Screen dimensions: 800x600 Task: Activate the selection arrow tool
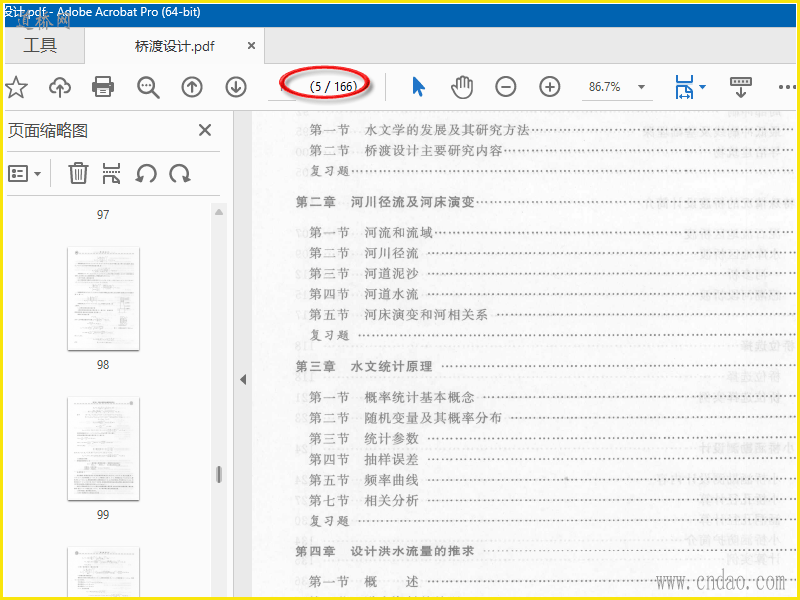418,87
